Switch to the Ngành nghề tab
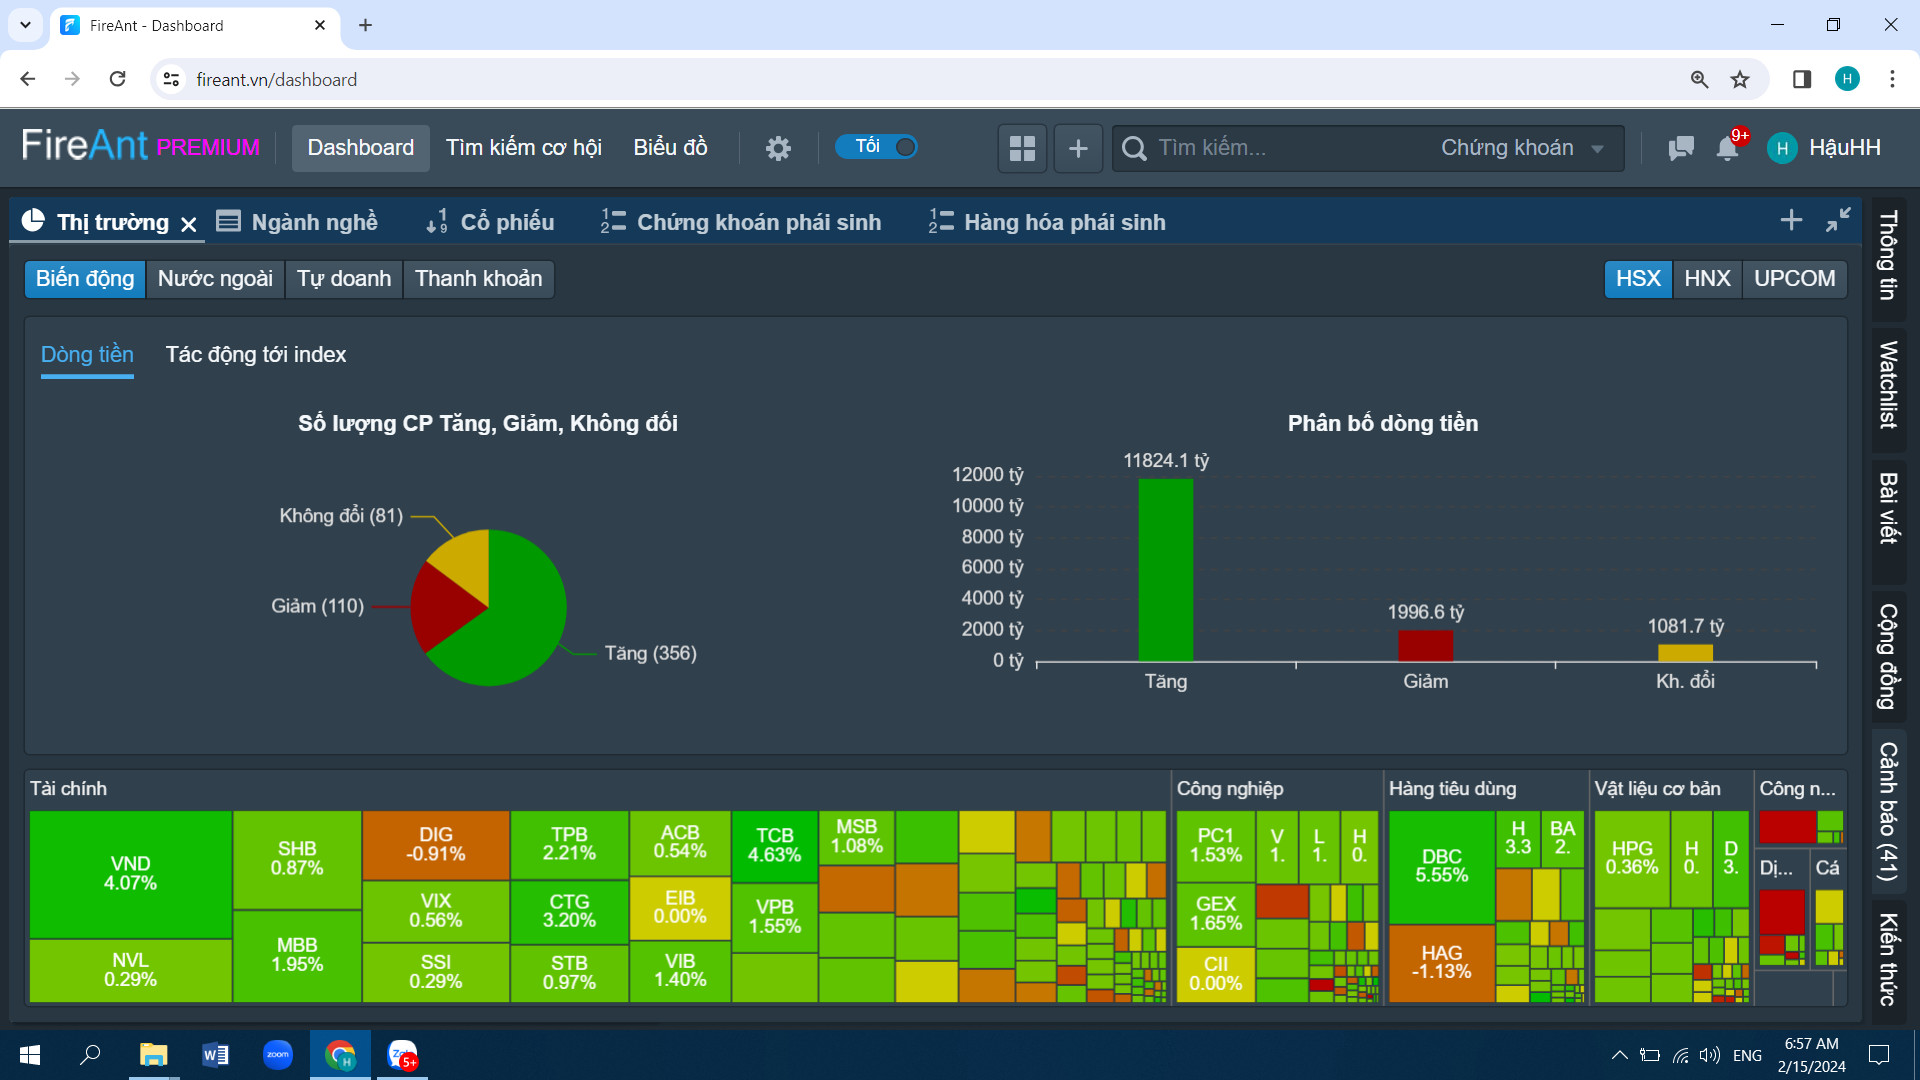The height and width of the screenshot is (1080, 1920). [297, 222]
